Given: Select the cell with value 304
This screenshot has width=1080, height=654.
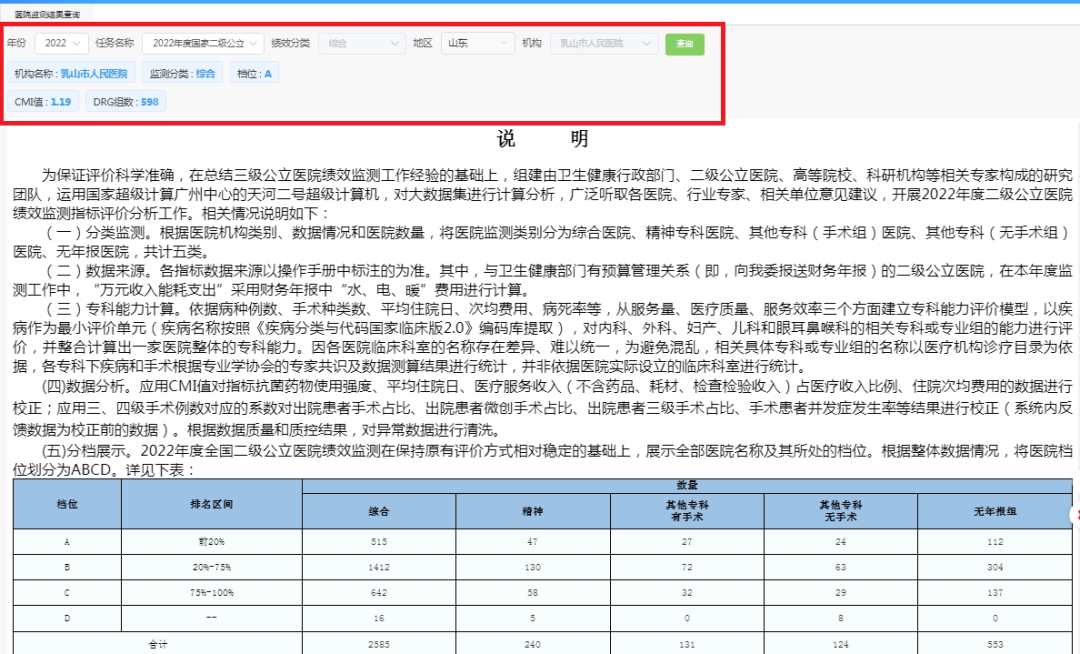Looking at the screenshot, I should point(995,567).
